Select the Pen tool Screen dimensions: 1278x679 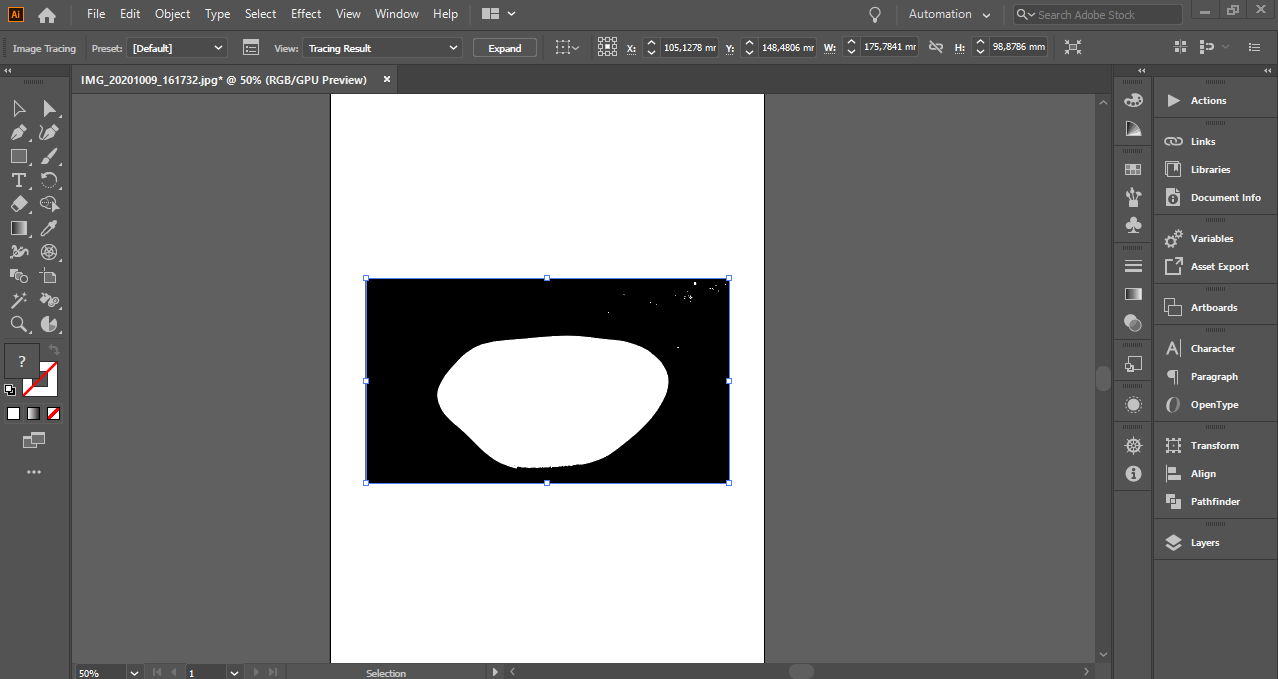(19, 132)
